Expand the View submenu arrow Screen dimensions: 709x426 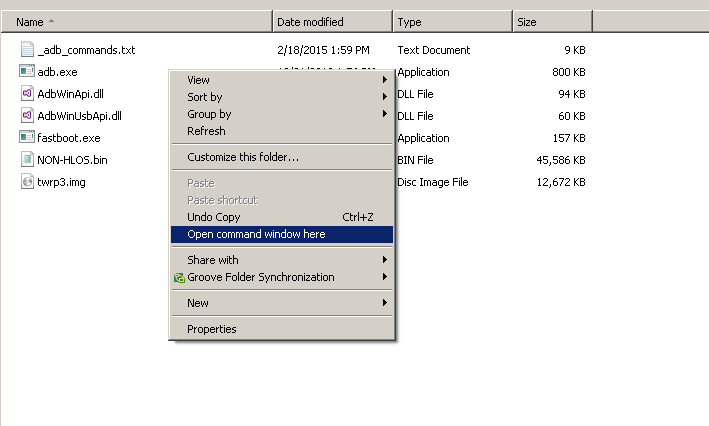384,80
